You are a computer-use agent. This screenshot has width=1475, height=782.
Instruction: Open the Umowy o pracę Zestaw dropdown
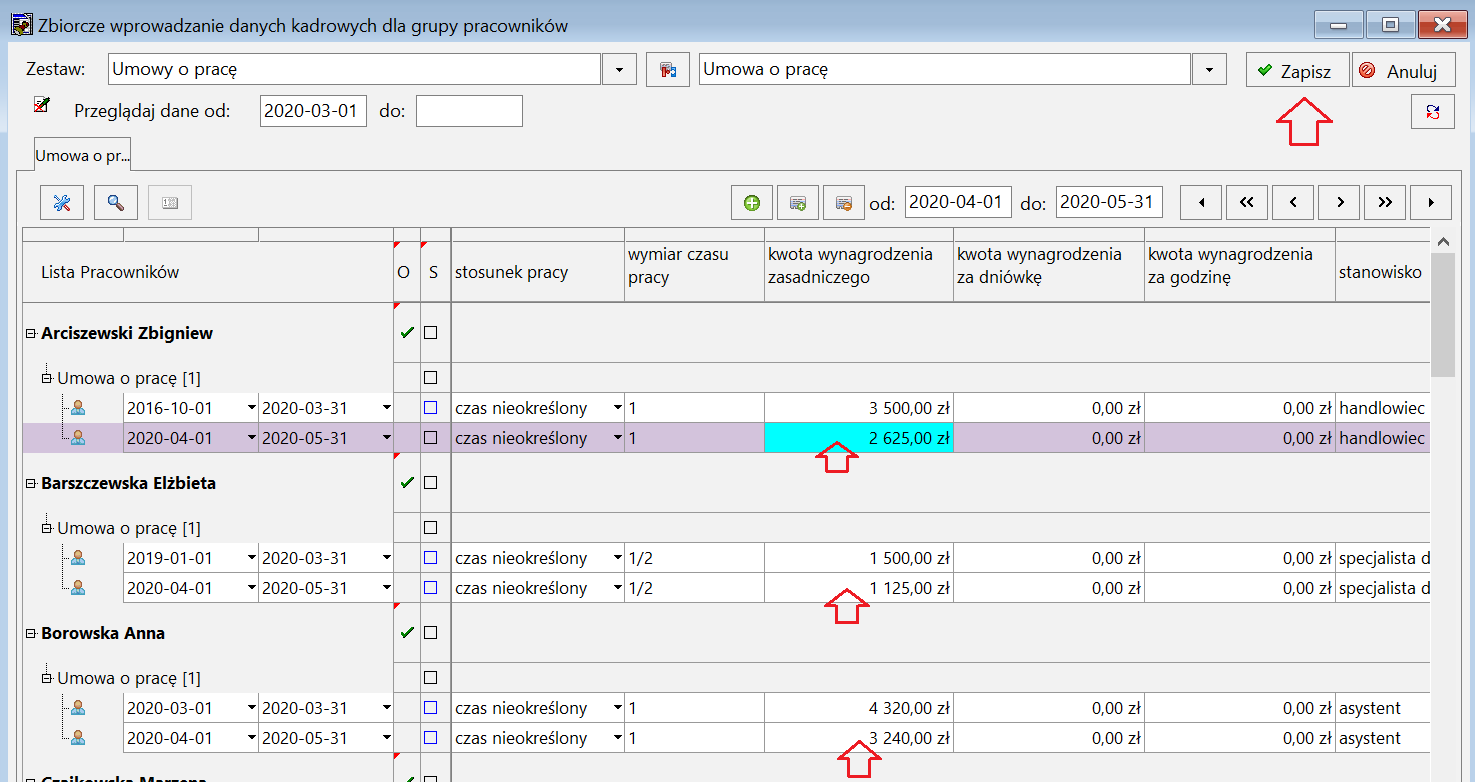click(x=619, y=70)
